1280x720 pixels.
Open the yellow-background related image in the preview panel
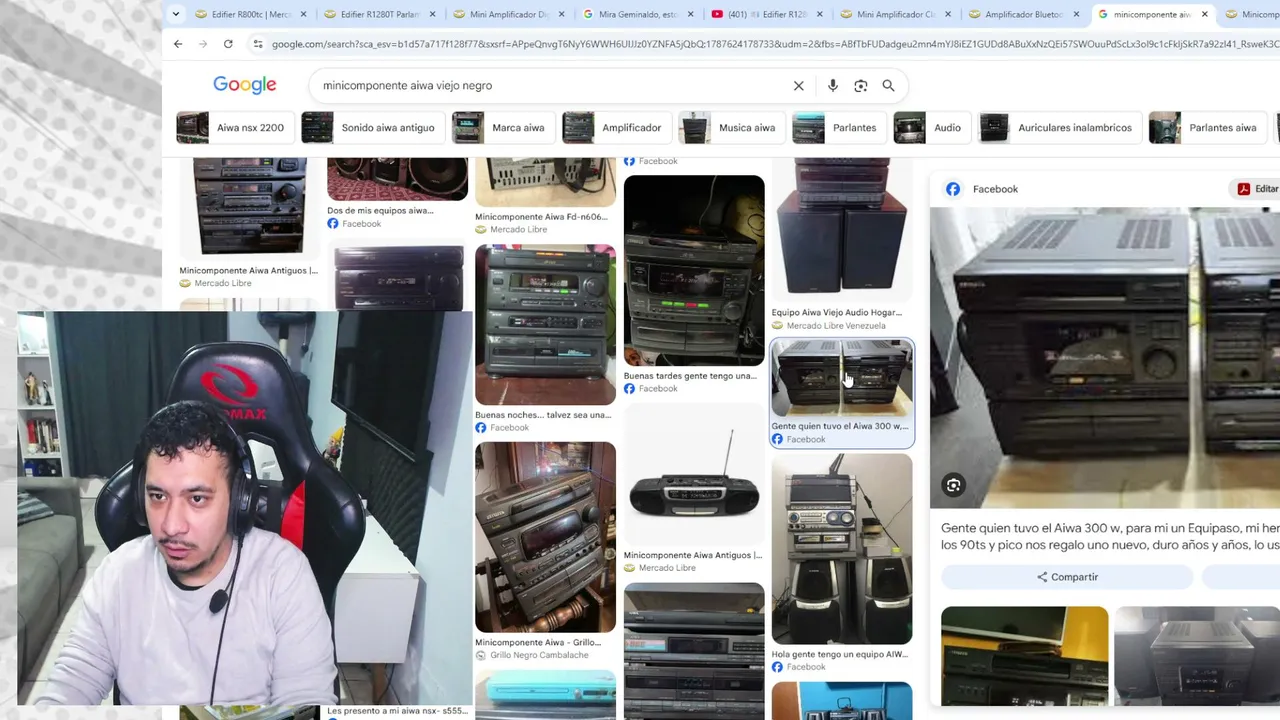(1024, 656)
